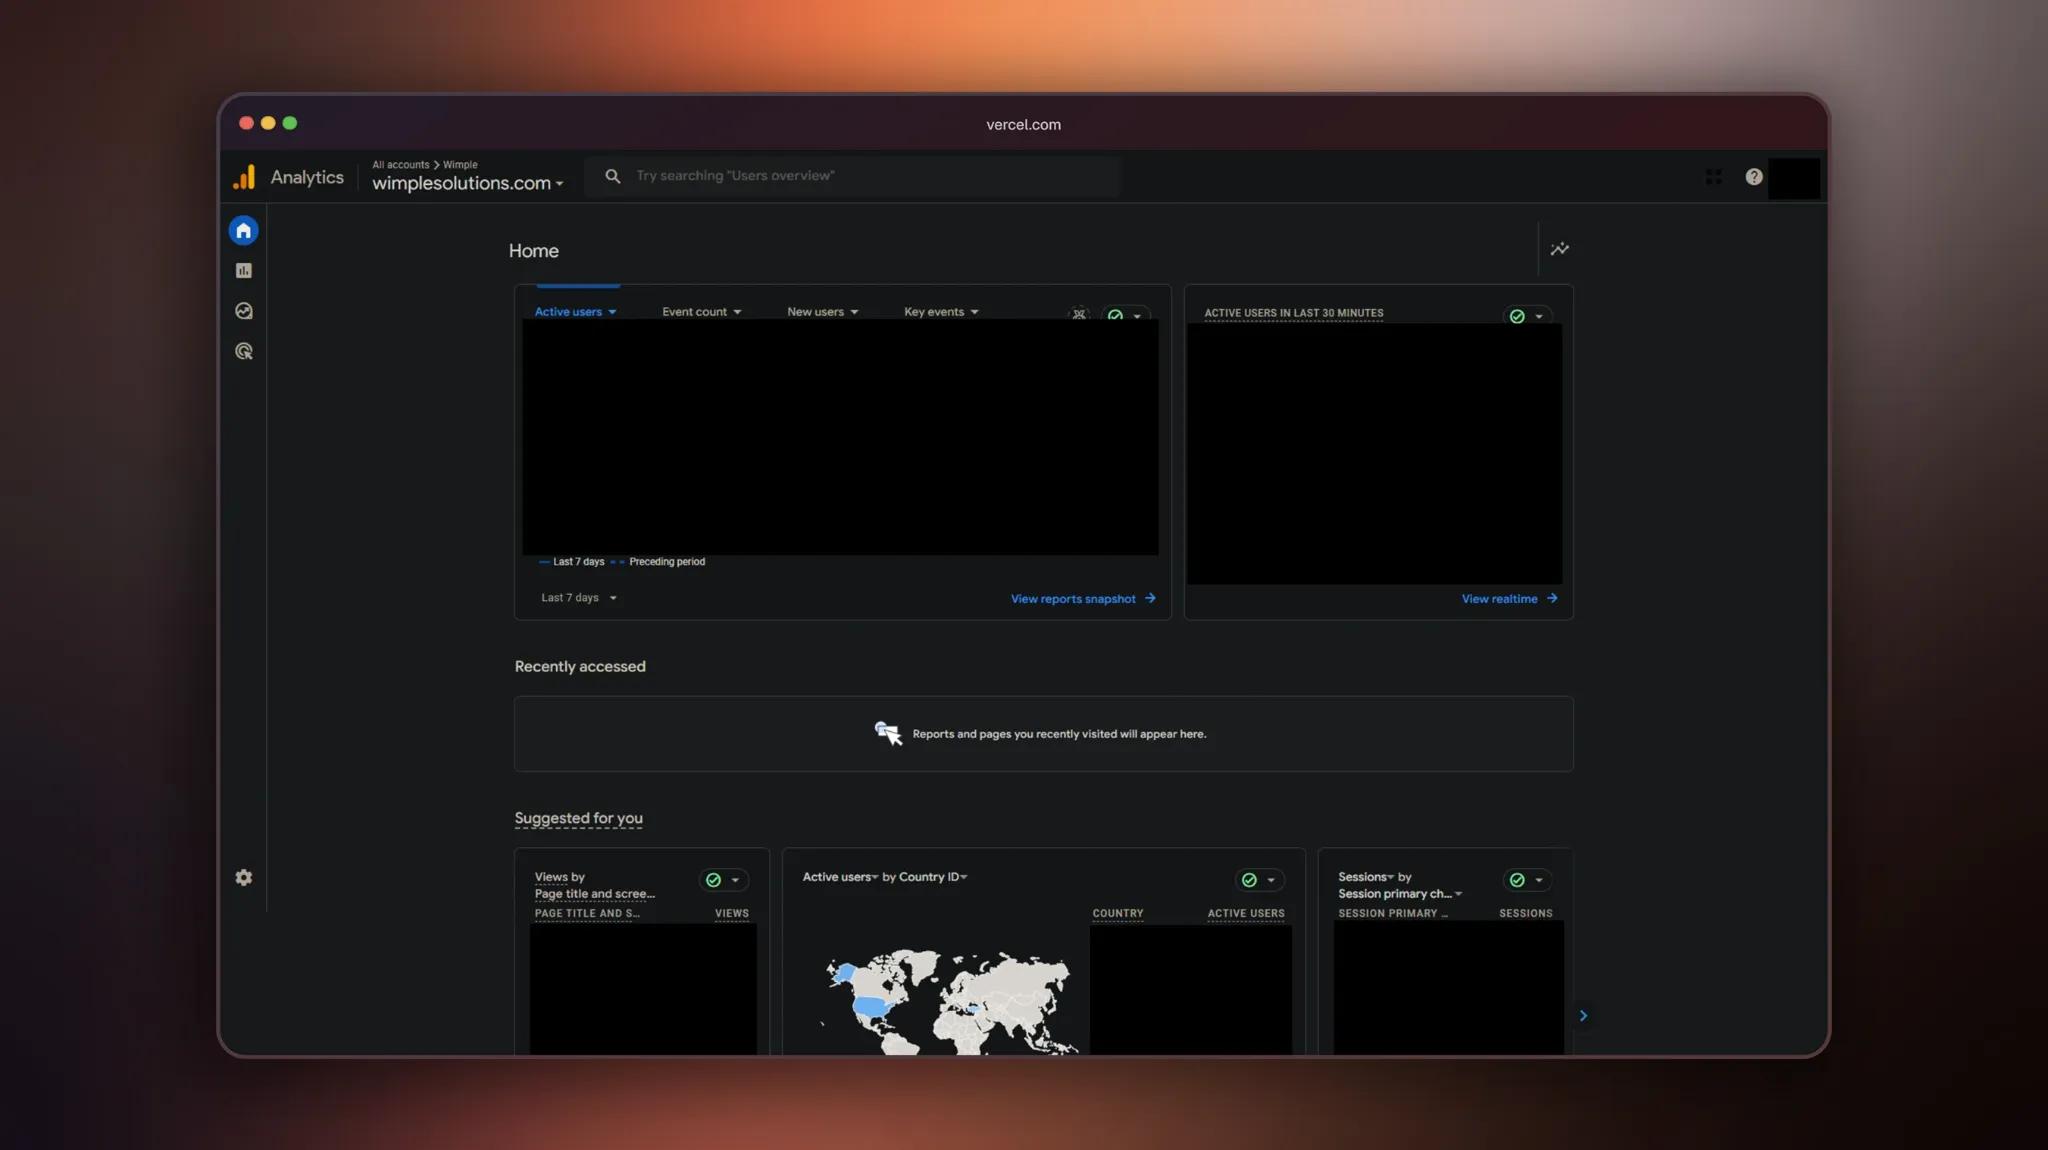Click the green check in Active Users realtime card
The image size is (2048, 1150).
tap(1517, 316)
